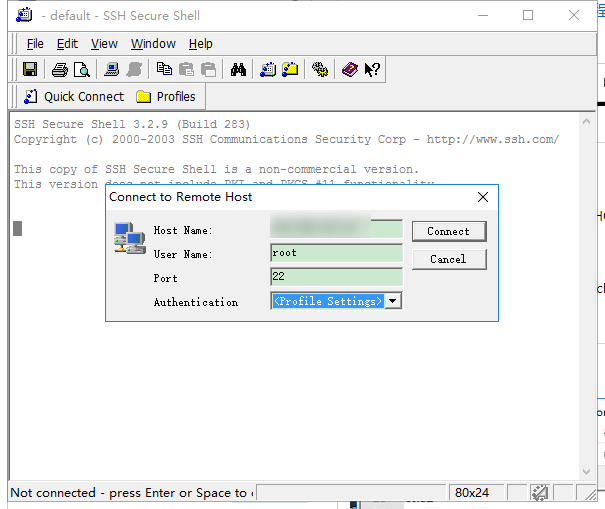Click the 'Authentication' label in dialog
The width and height of the screenshot is (605, 509).
pos(196,302)
